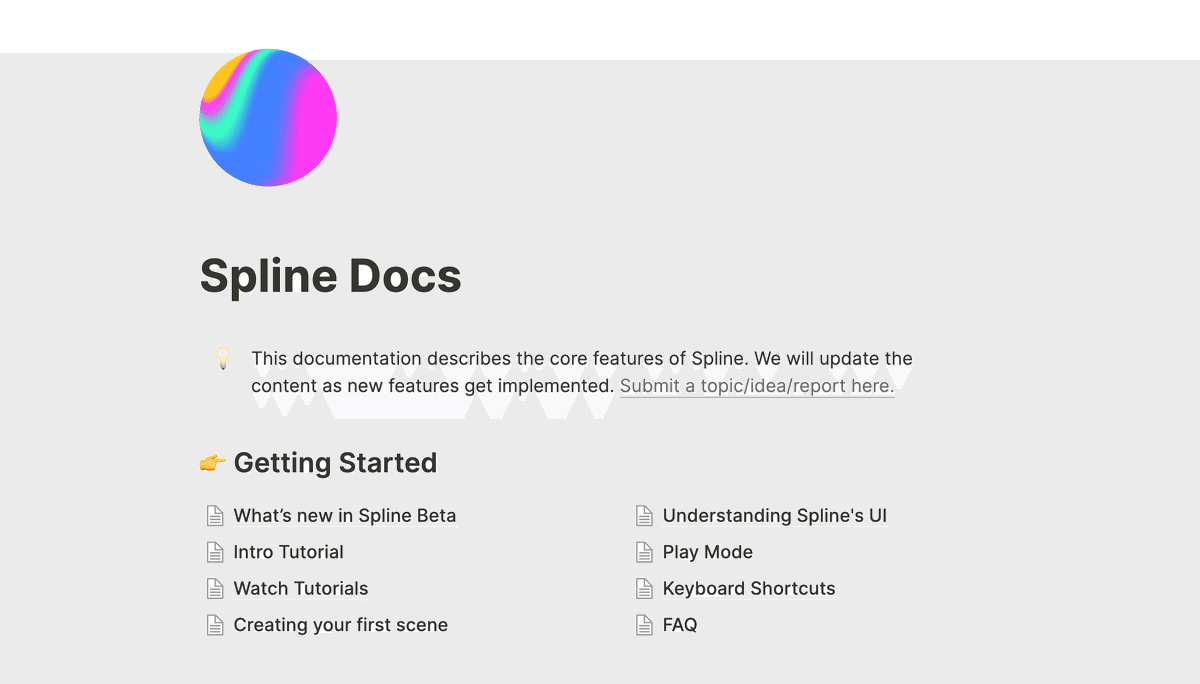Click the page icon beside Watch Tutorials

(x=215, y=588)
